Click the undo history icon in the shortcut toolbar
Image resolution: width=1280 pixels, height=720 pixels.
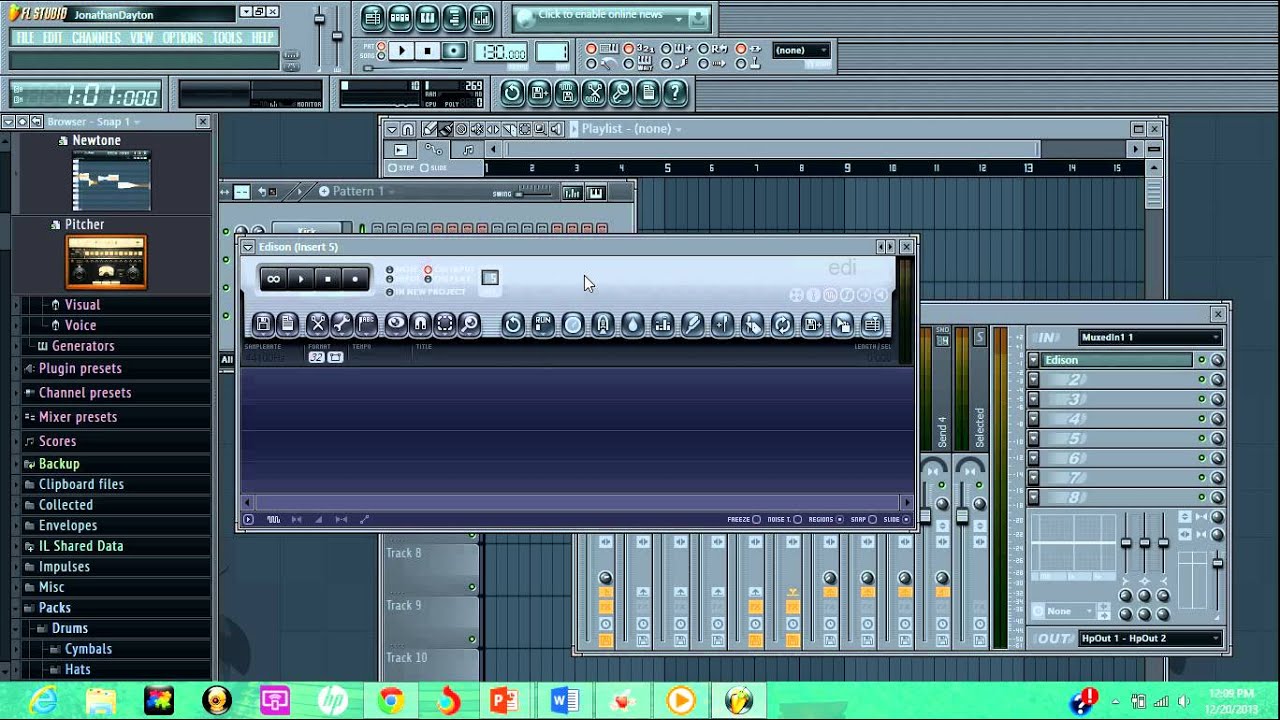(x=512, y=93)
